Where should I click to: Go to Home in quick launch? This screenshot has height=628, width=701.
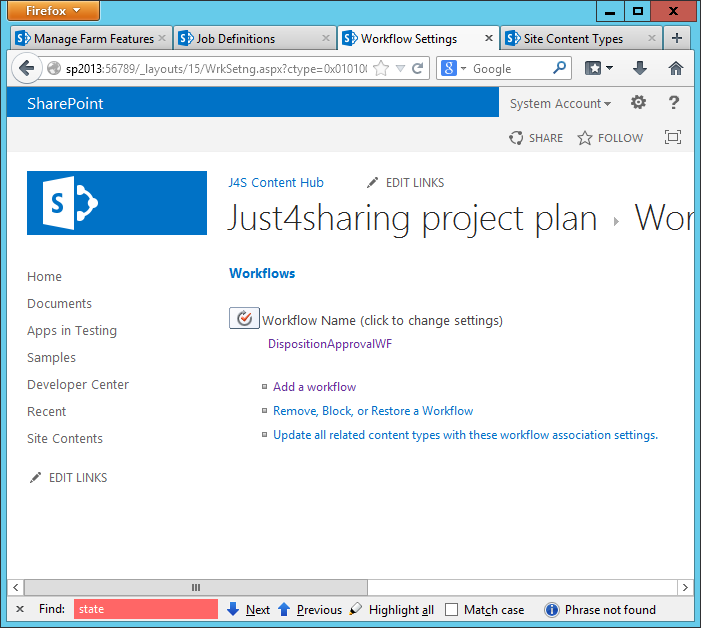coord(44,277)
